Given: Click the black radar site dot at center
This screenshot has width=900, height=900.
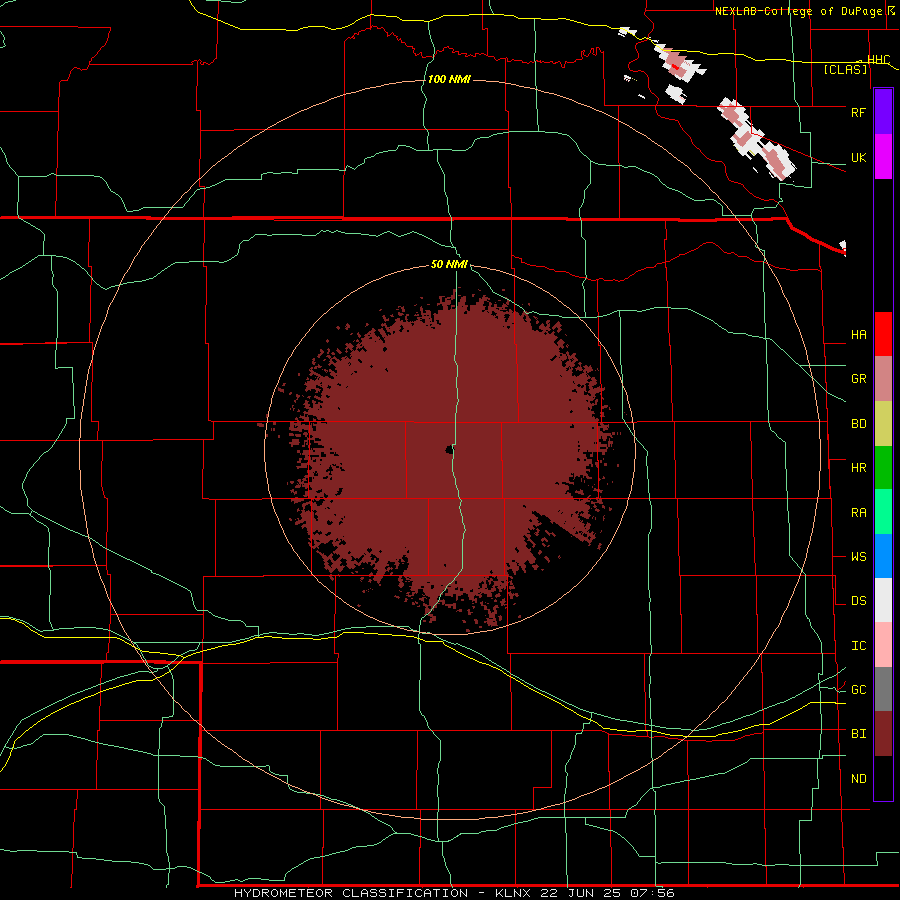Looking at the screenshot, I should (449, 450).
